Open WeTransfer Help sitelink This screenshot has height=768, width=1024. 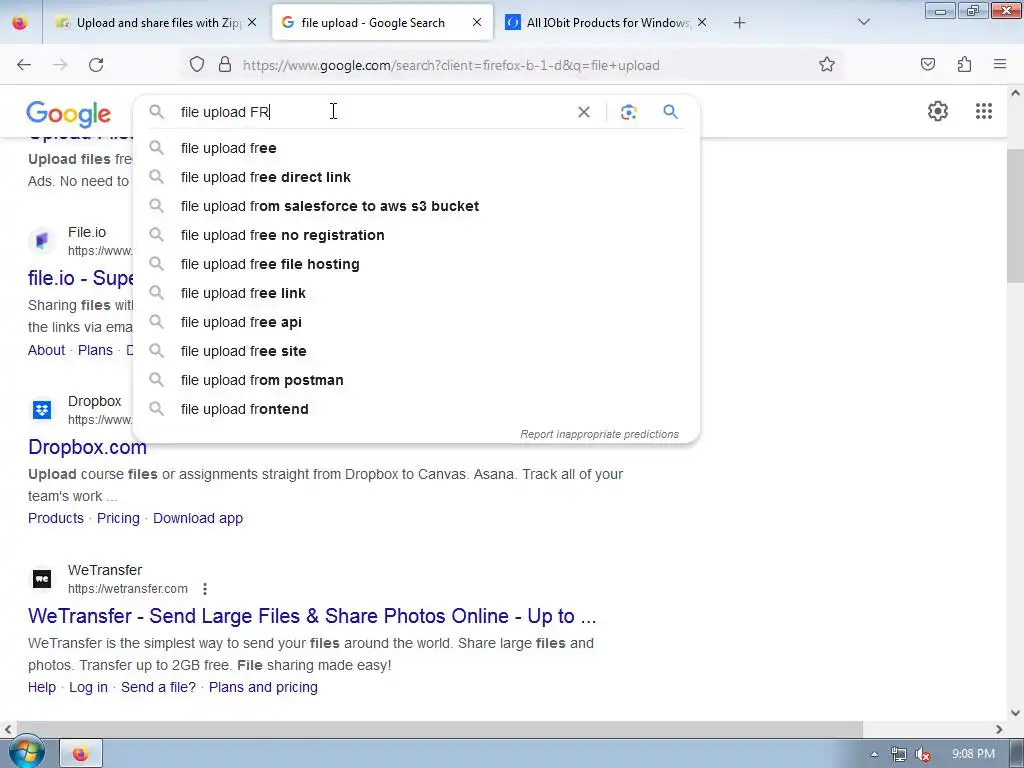coord(42,687)
